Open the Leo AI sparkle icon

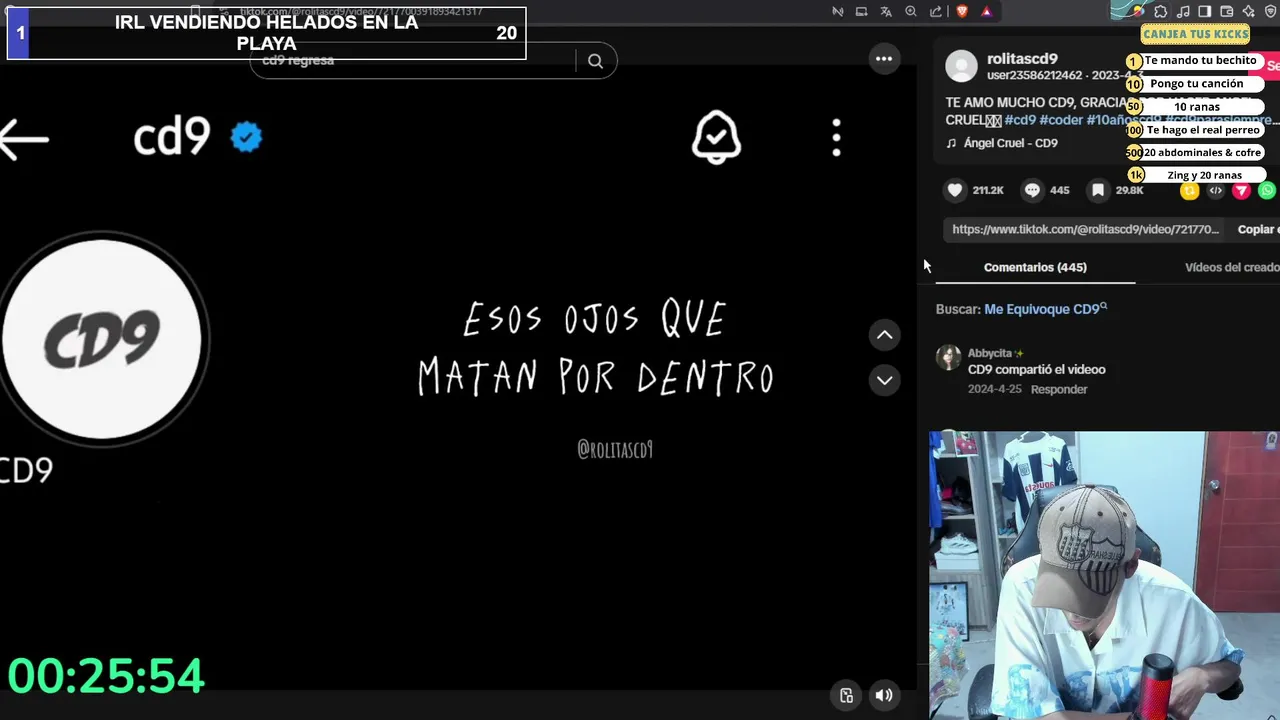[x=1249, y=11]
